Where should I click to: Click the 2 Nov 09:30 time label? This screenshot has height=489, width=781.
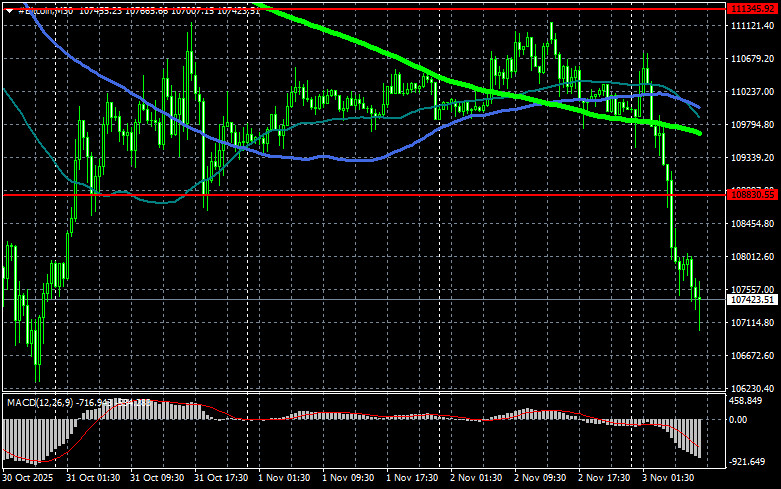[x=540, y=478]
